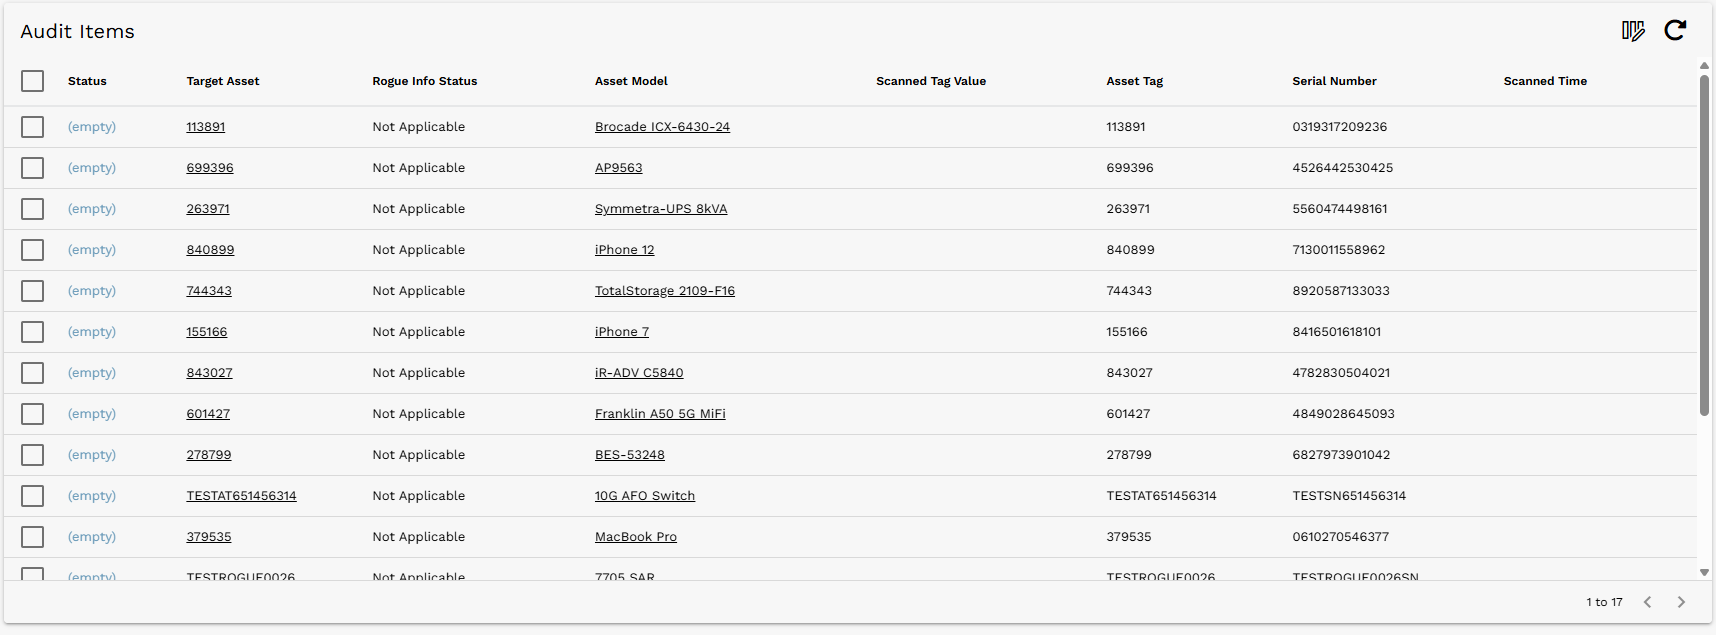Open target asset 744343 link
The image size is (1716, 635).
point(209,291)
